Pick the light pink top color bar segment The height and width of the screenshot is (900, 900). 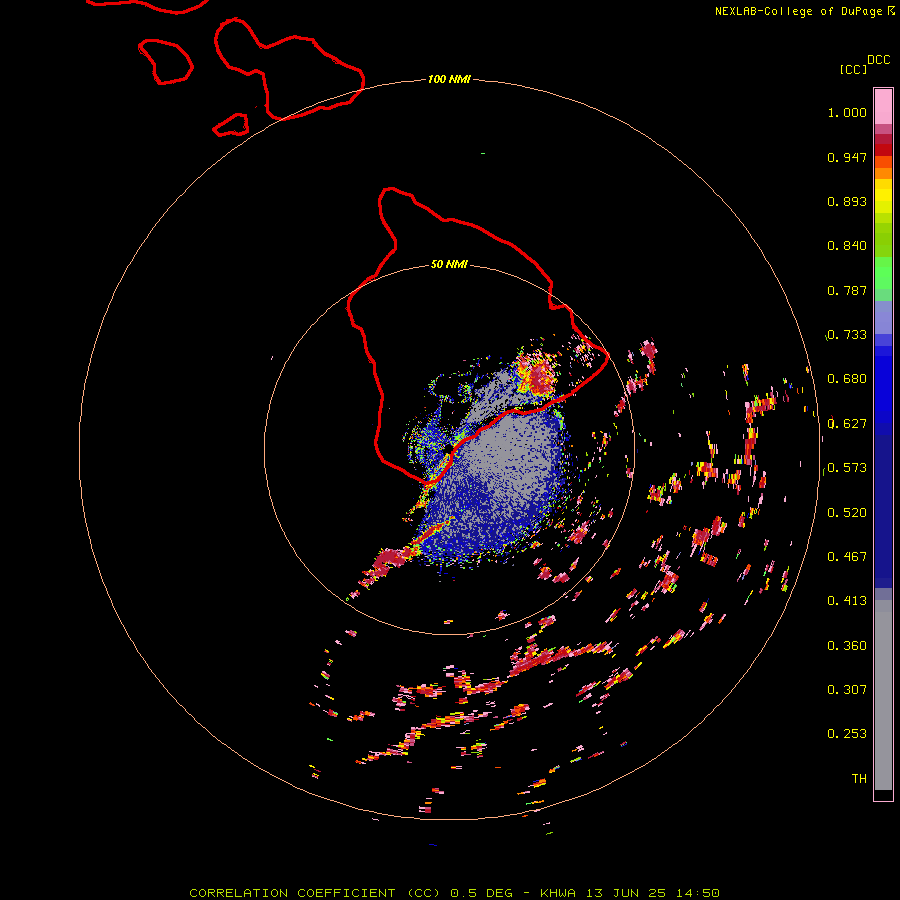[883, 106]
